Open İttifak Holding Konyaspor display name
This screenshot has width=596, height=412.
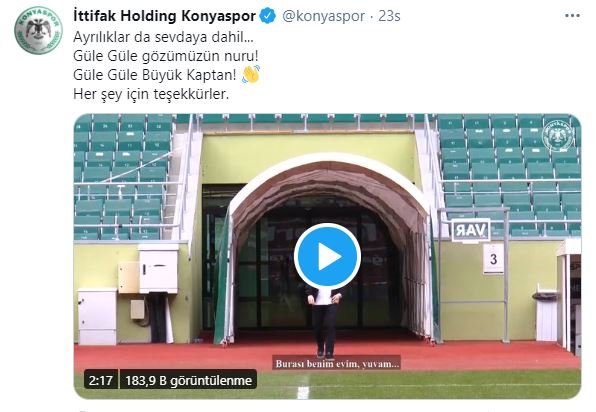165,16
